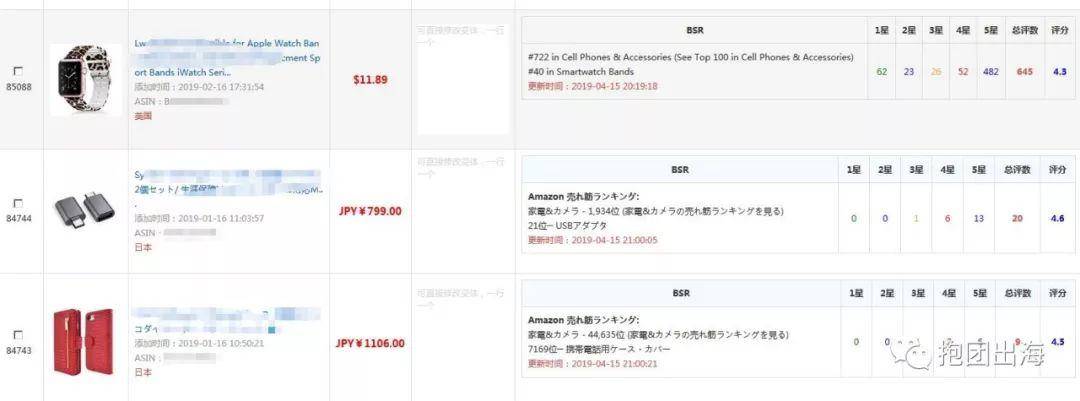This screenshot has height=401, width=1080.
Task: Tick the checkbox for item 85088
Action: 18,71
